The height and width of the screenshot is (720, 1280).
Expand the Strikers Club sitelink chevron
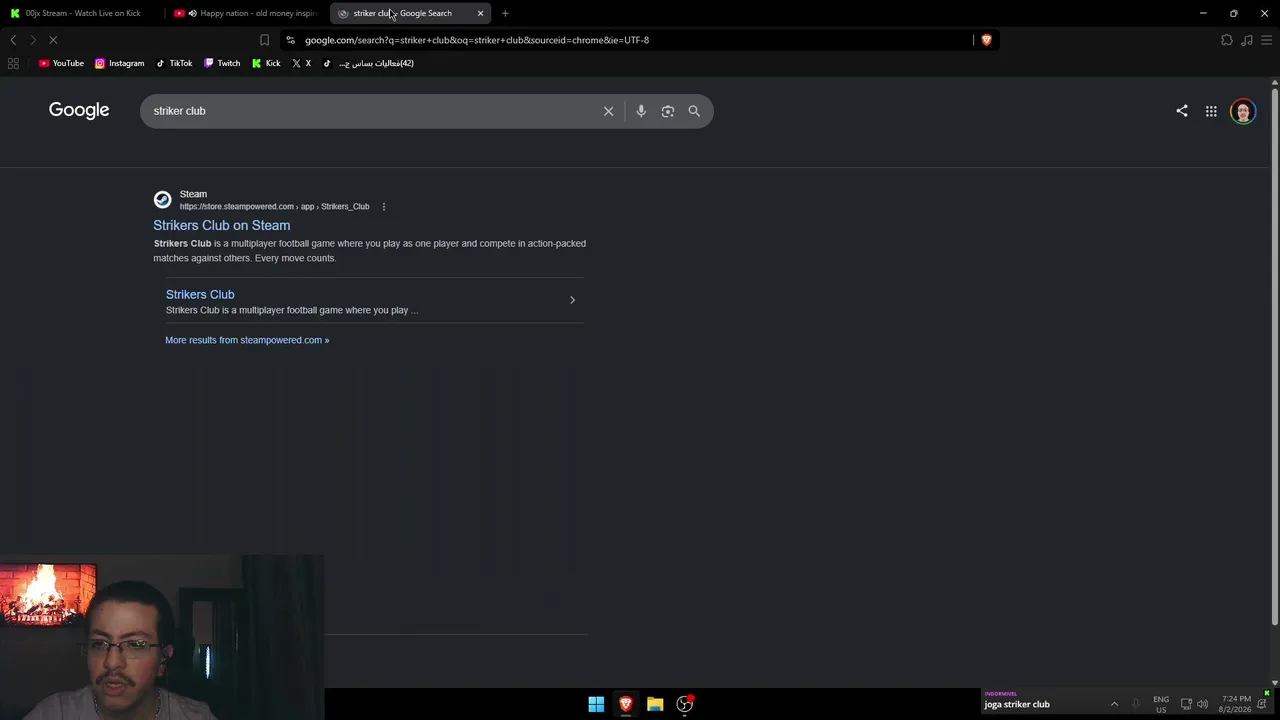tap(572, 300)
